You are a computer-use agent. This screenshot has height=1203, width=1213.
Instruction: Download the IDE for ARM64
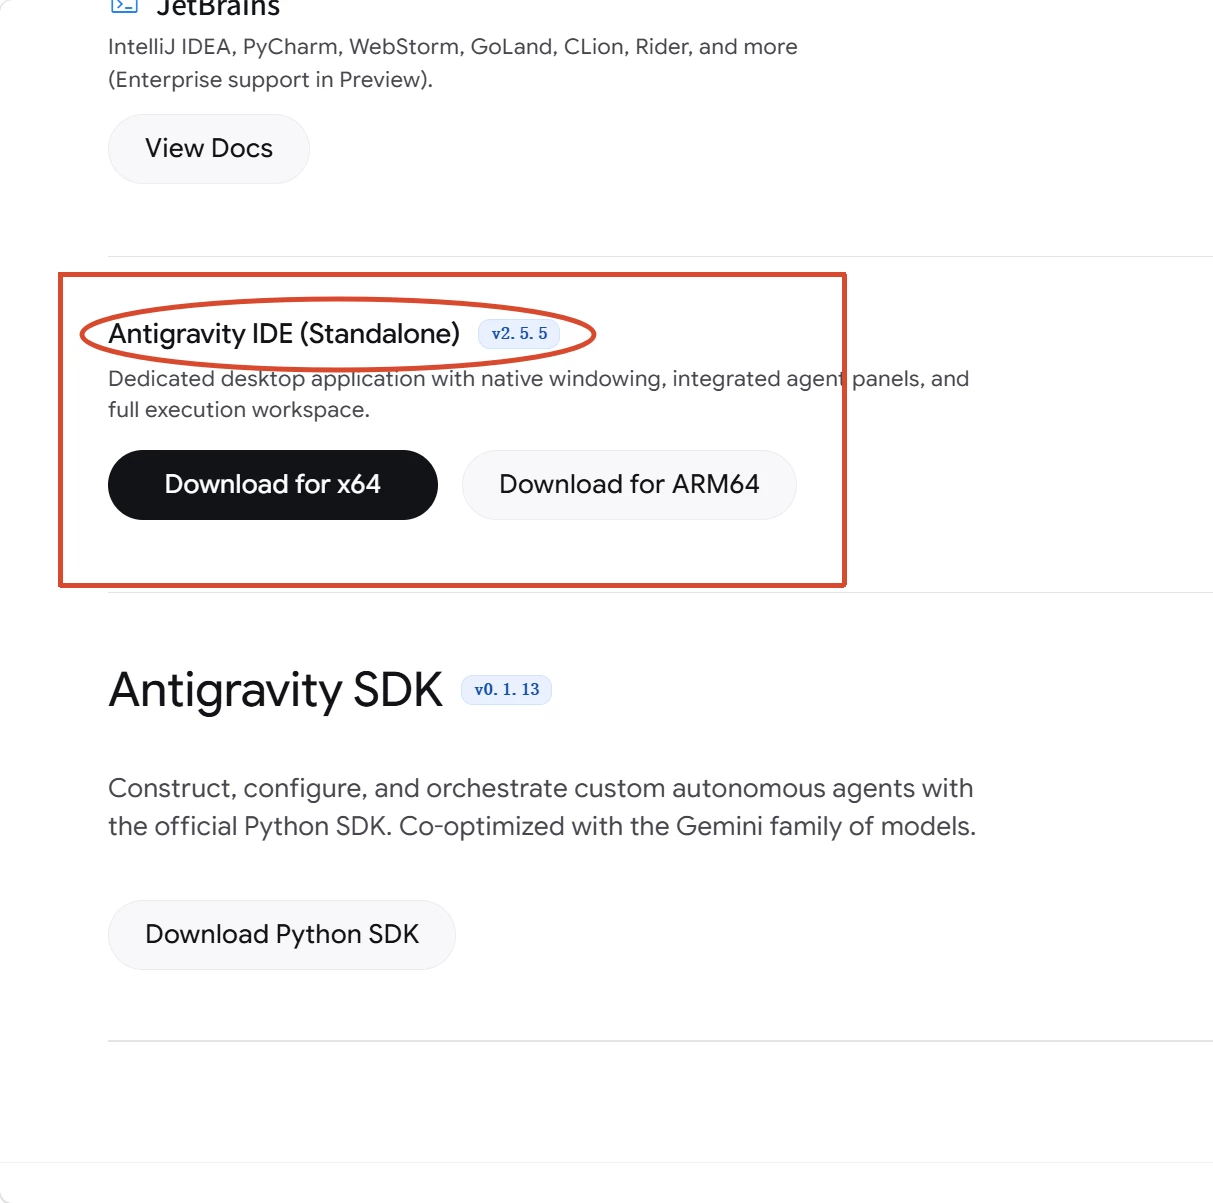pos(629,485)
